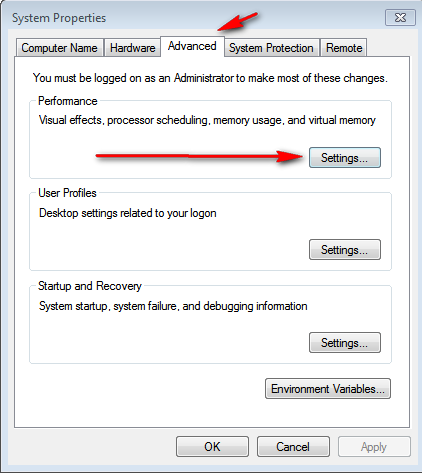Close the System Properties window

coord(400,17)
